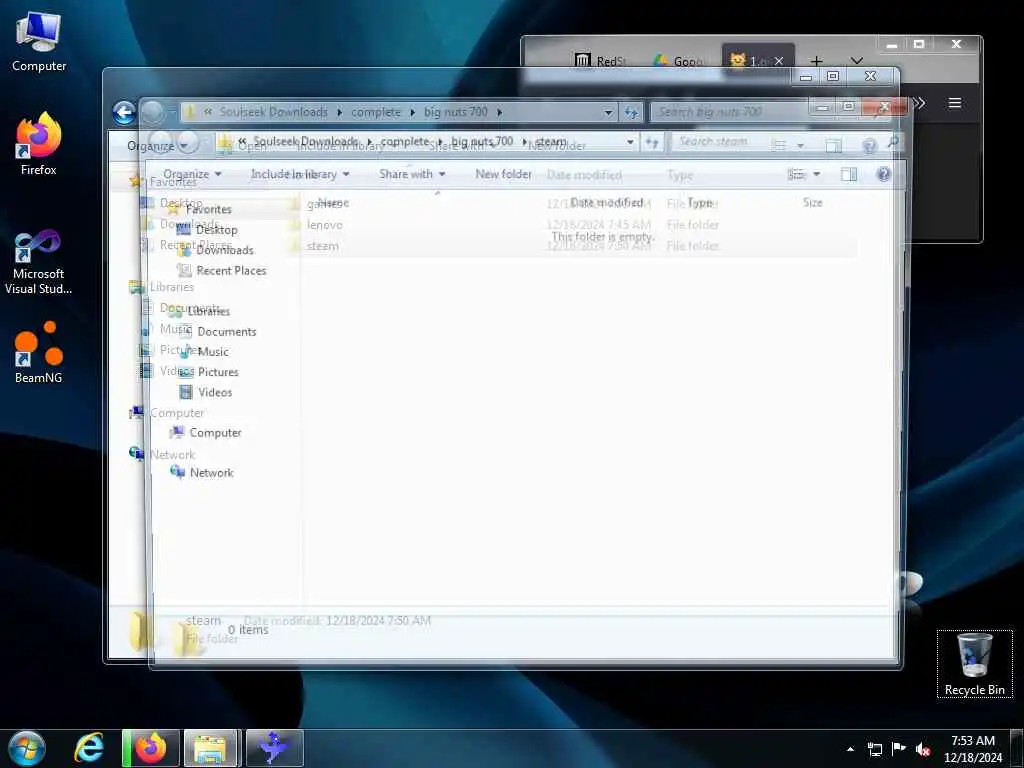The width and height of the screenshot is (1024, 768).
Task: Open the Share with dropdown
Action: (412, 174)
